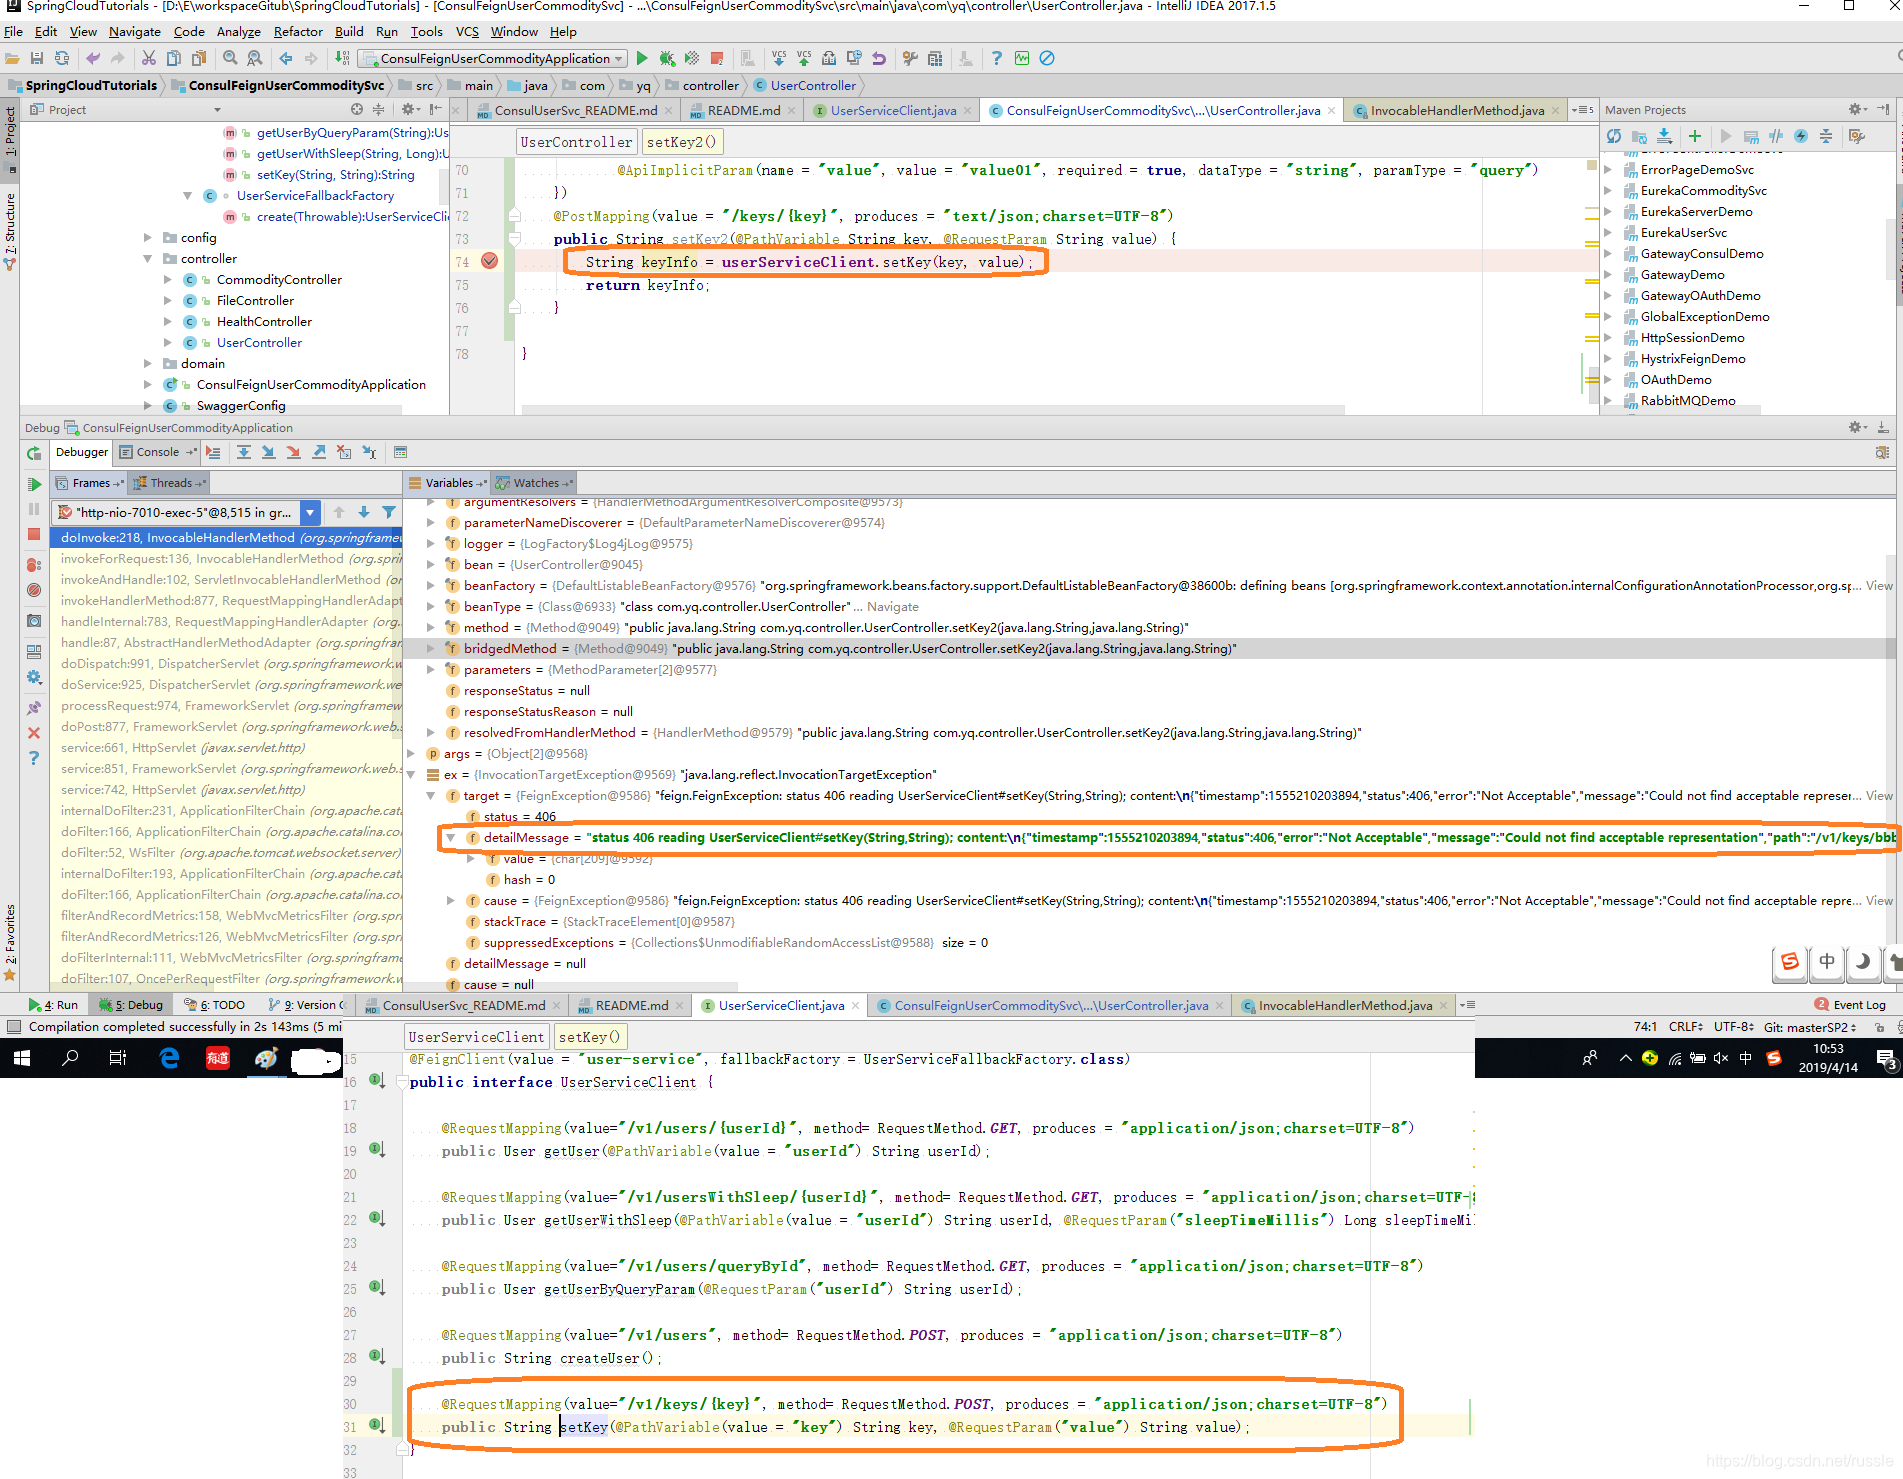Click Get Thread Dump camera icon
Screen dimensions: 1903x1479
[34, 621]
